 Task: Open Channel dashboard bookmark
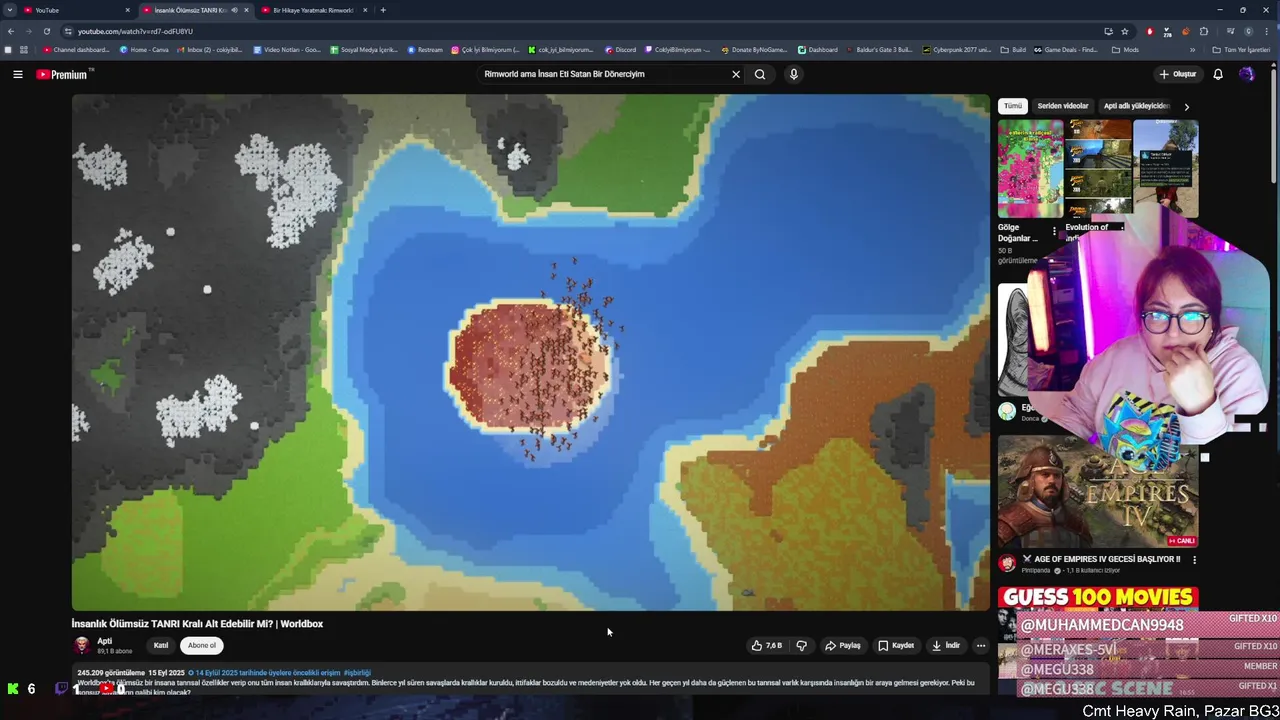click(x=76, y=49)
